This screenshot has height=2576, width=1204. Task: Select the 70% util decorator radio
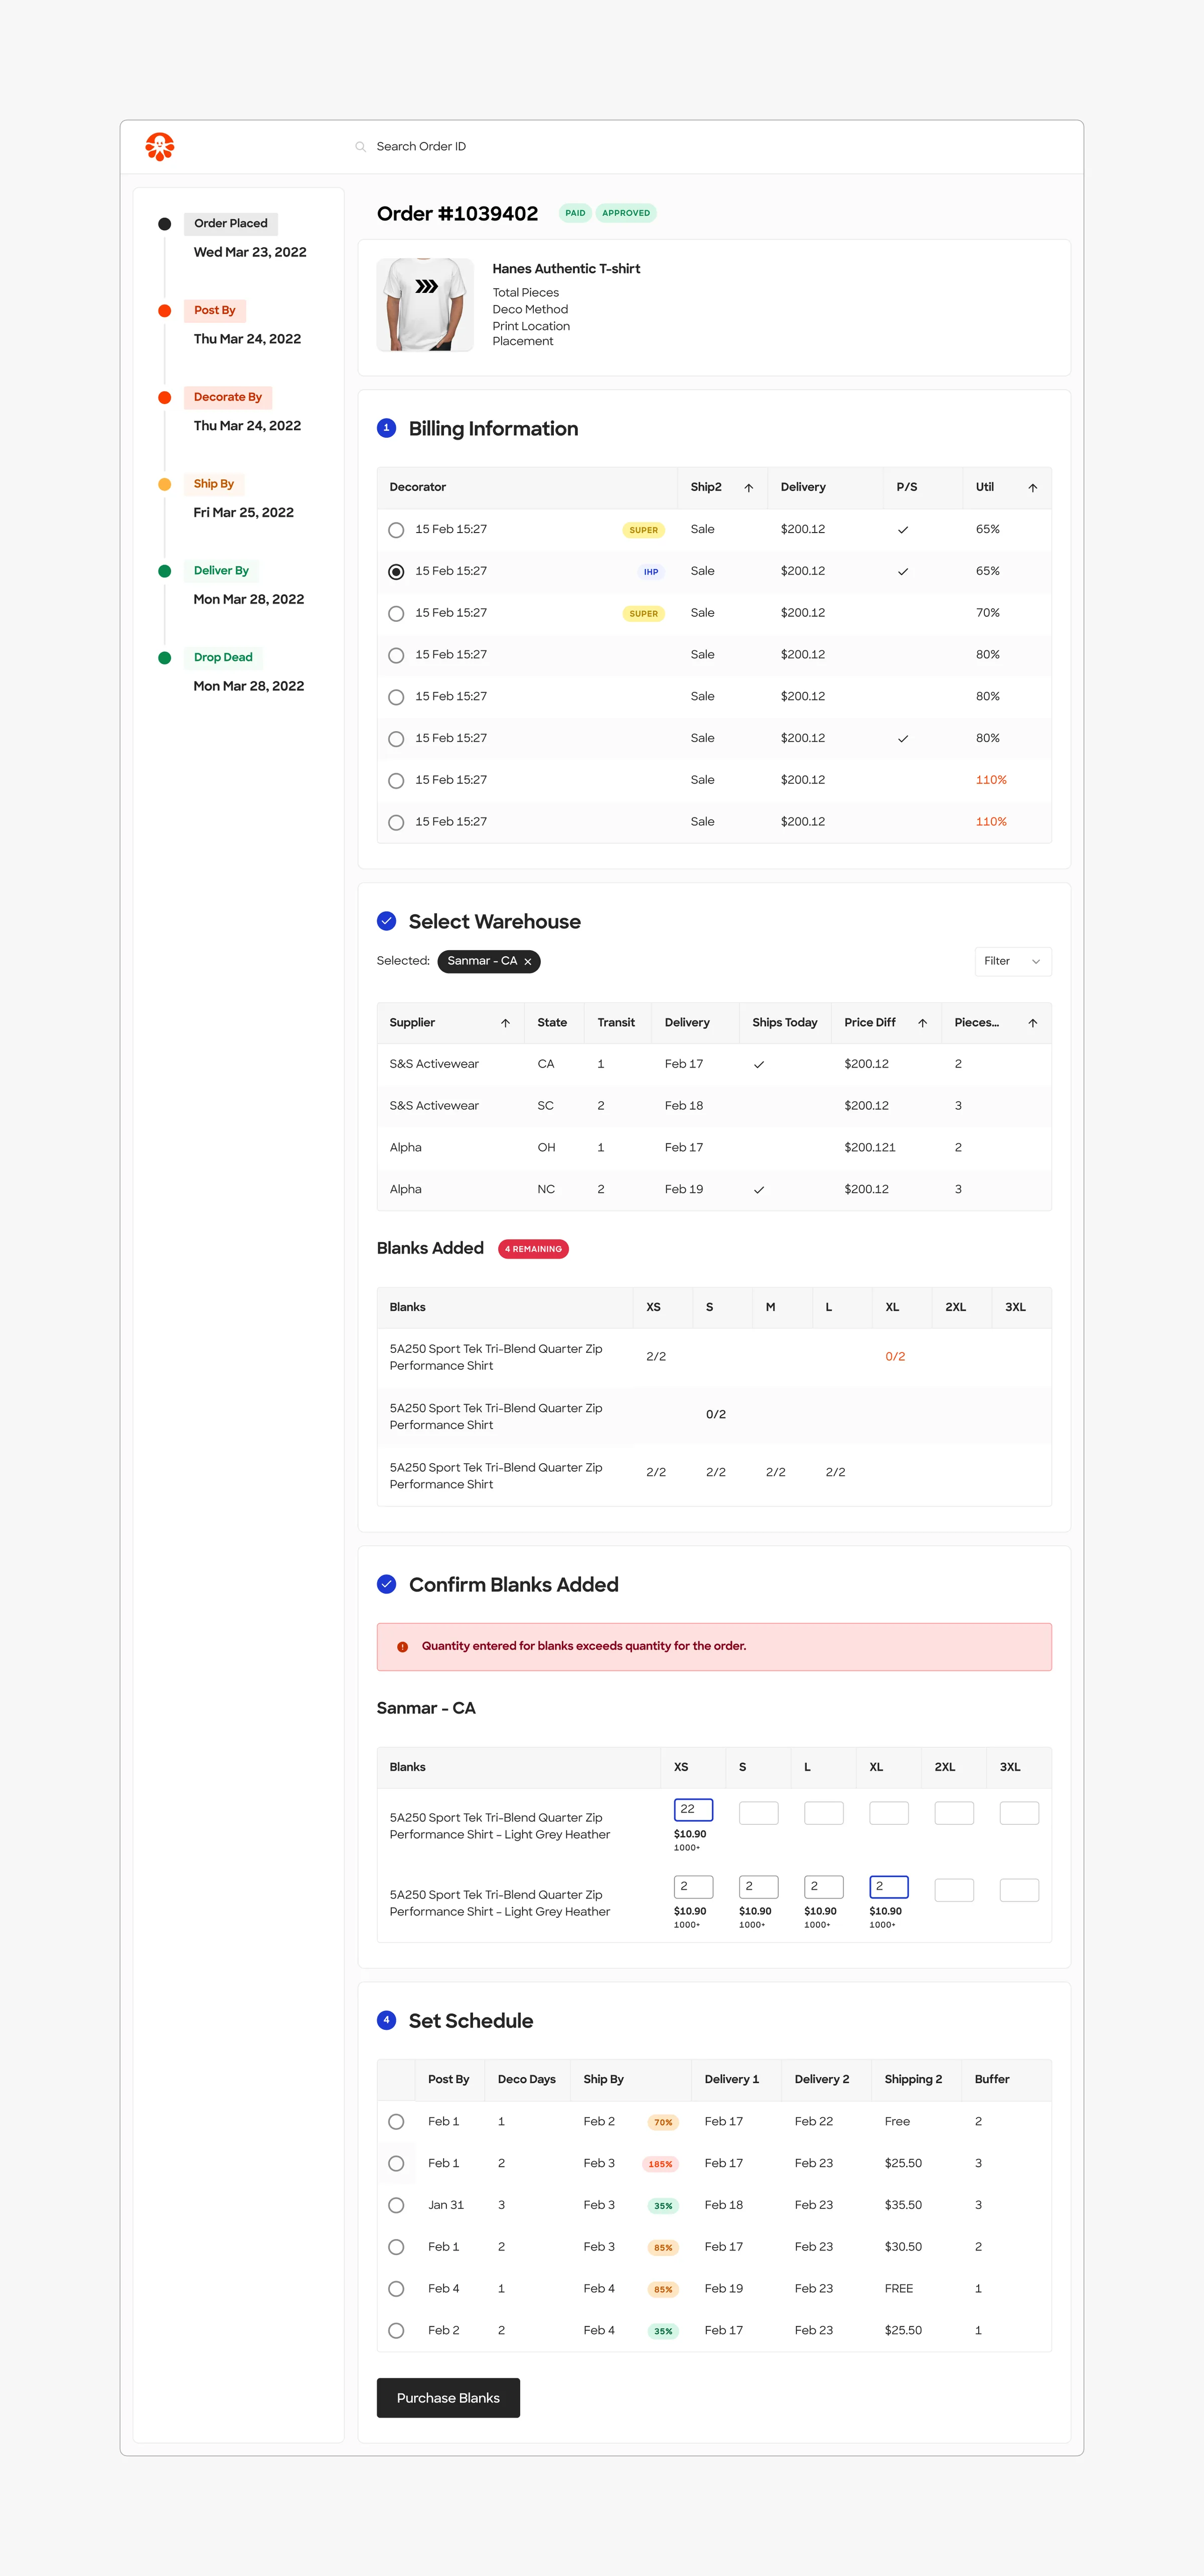[x=396, y=614]
